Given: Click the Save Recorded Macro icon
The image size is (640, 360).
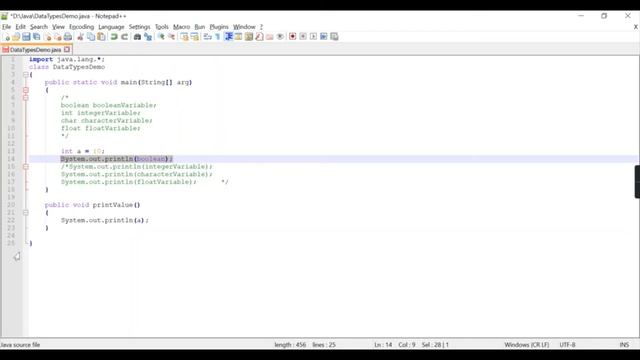Looking at the screenshot, I should point(334,37).
